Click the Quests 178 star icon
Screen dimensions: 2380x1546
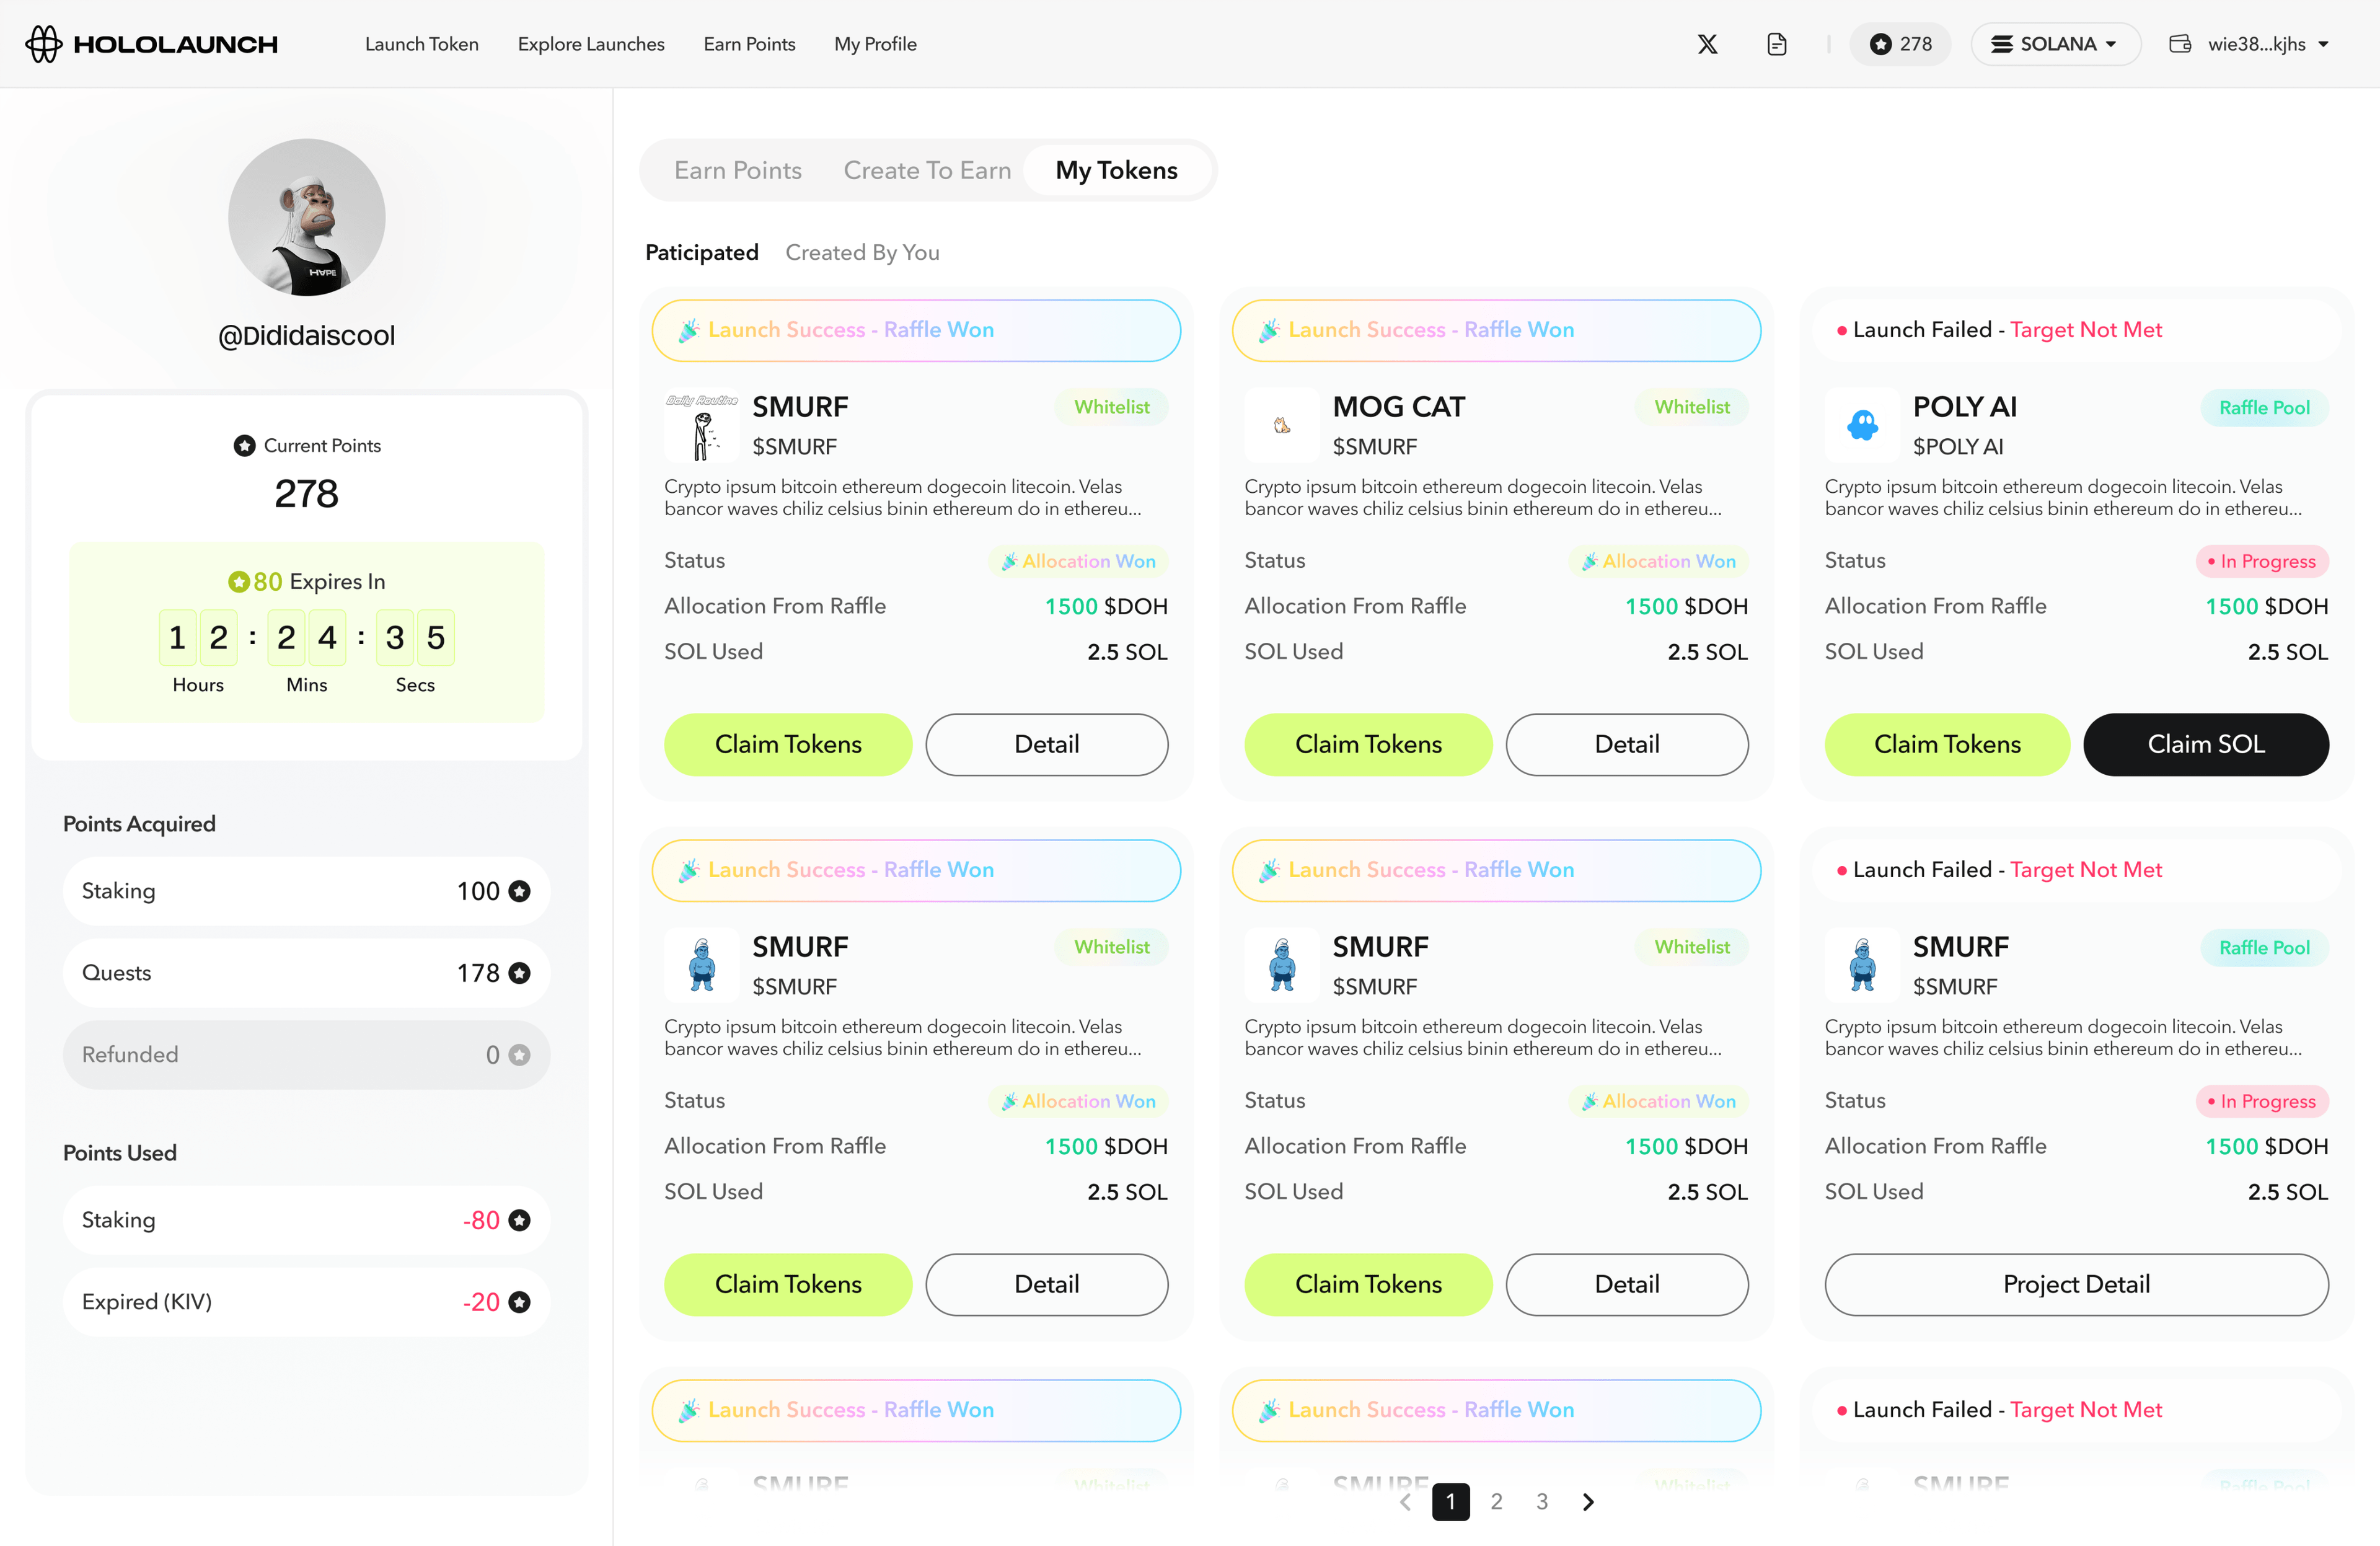pyautogui.click(x=519, y=973)
